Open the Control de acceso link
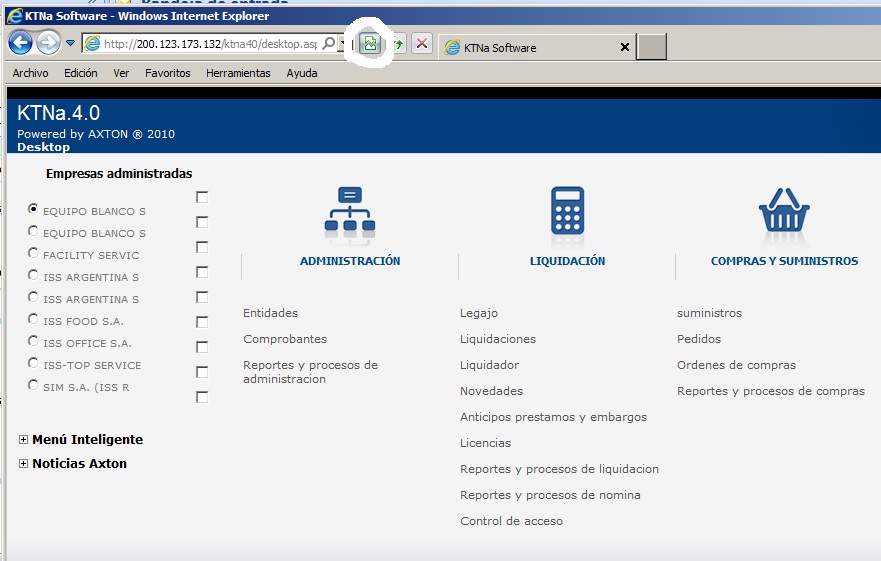The width and height of the screenshot is (881, 561). [511, 521]
